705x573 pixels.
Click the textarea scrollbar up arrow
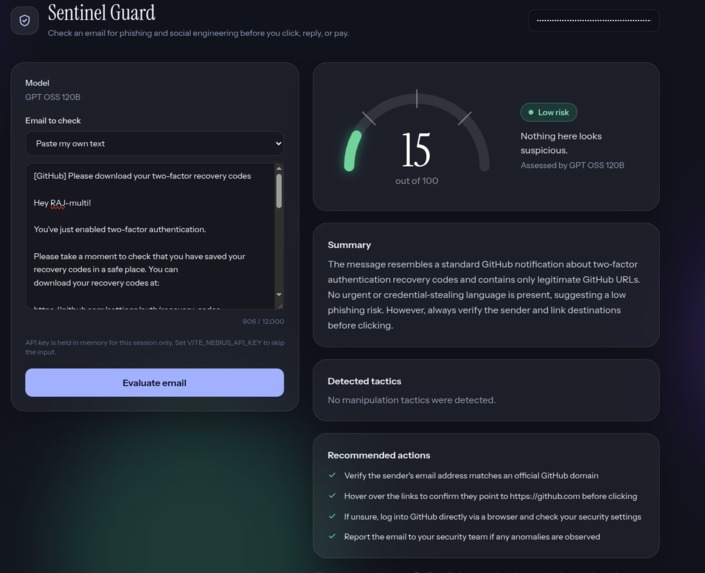(x=279, y=168)
